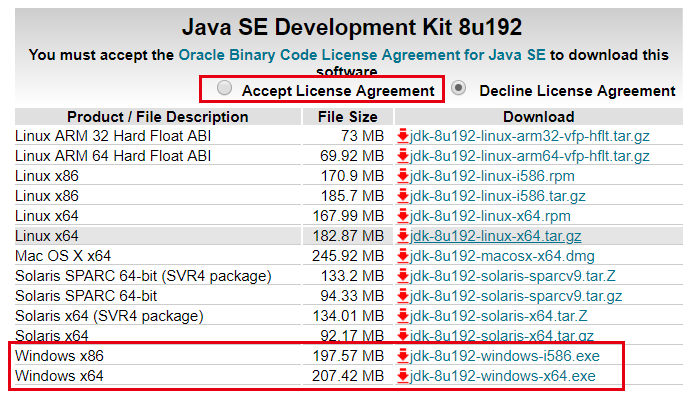Open the Oracle Binary Code License Agreement link
The image size is (693, 404).
pos(362,55)
